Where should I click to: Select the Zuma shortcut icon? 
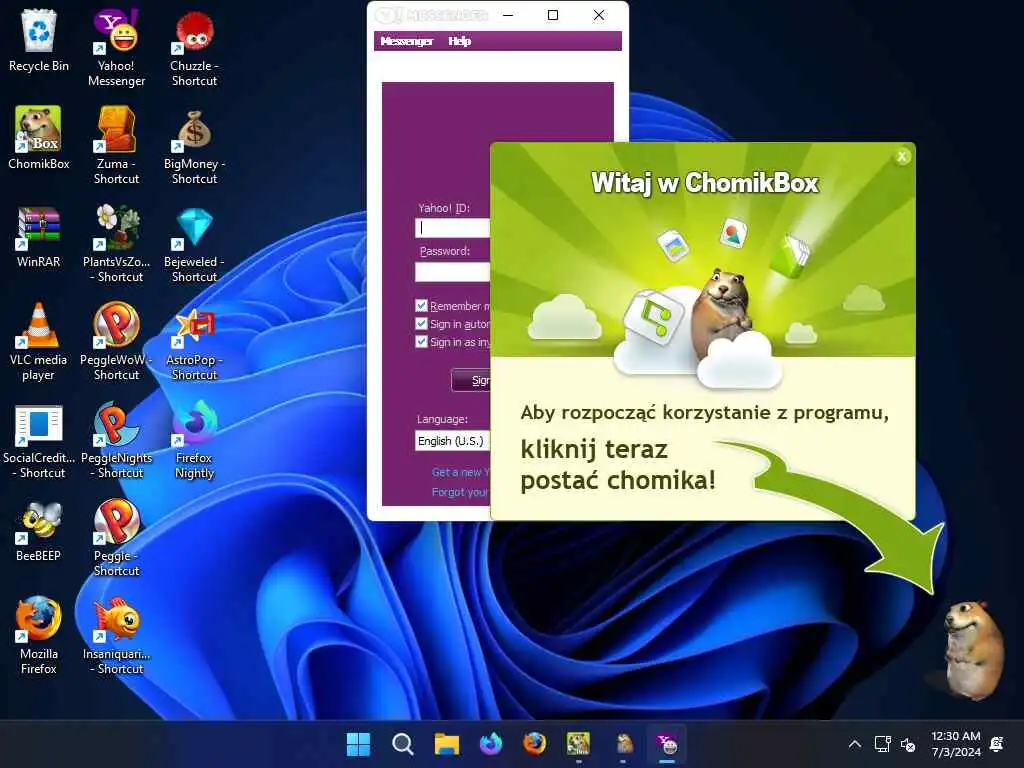coord(116,145)
